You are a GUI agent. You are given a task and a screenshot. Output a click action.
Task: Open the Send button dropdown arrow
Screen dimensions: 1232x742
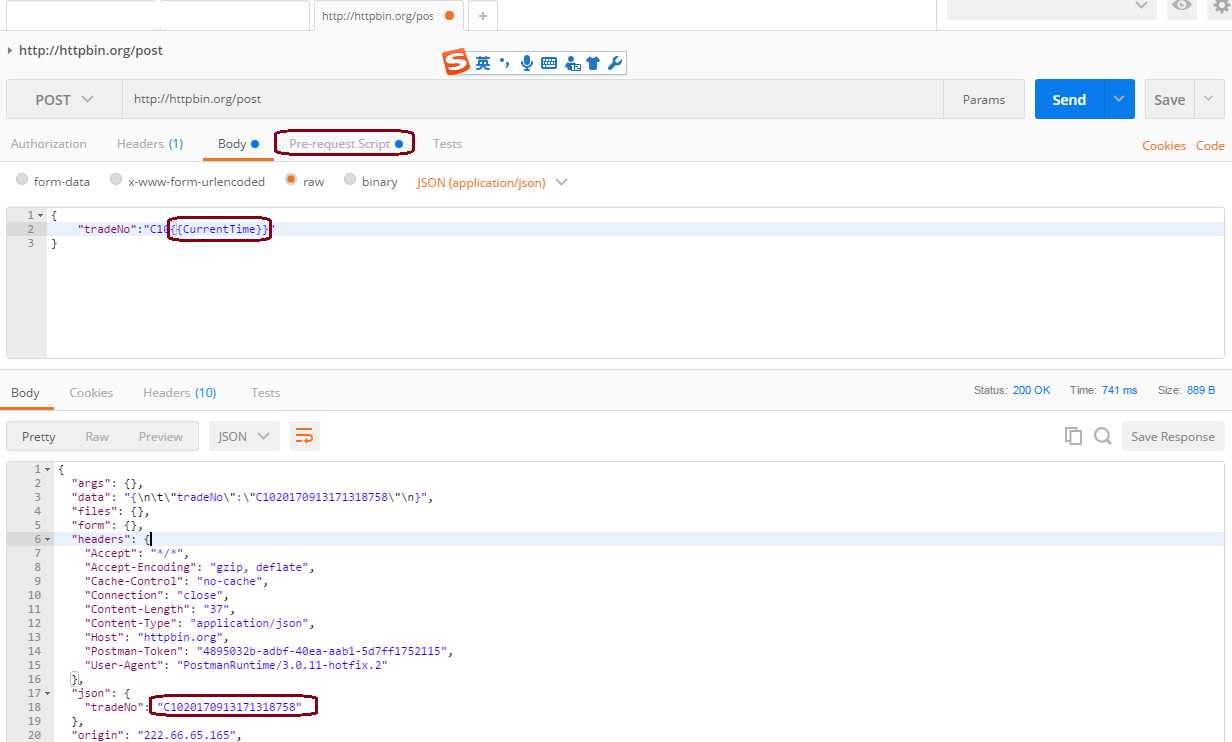(1119, 99)
